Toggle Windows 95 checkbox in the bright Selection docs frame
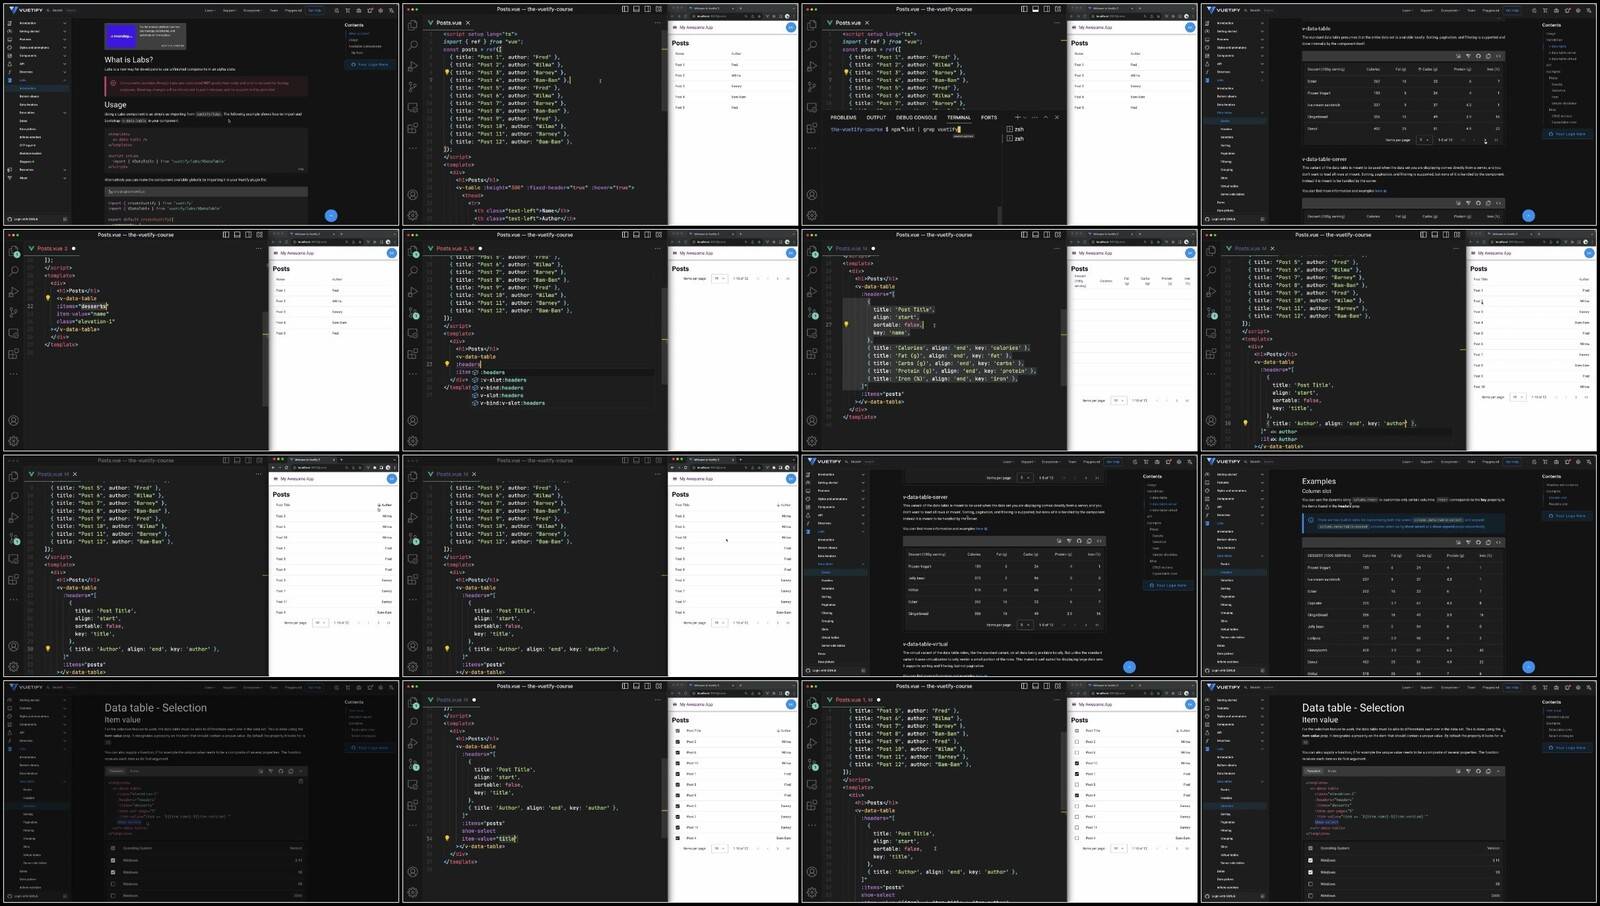Viewport: 1600px width, 906px height. 1310,872
